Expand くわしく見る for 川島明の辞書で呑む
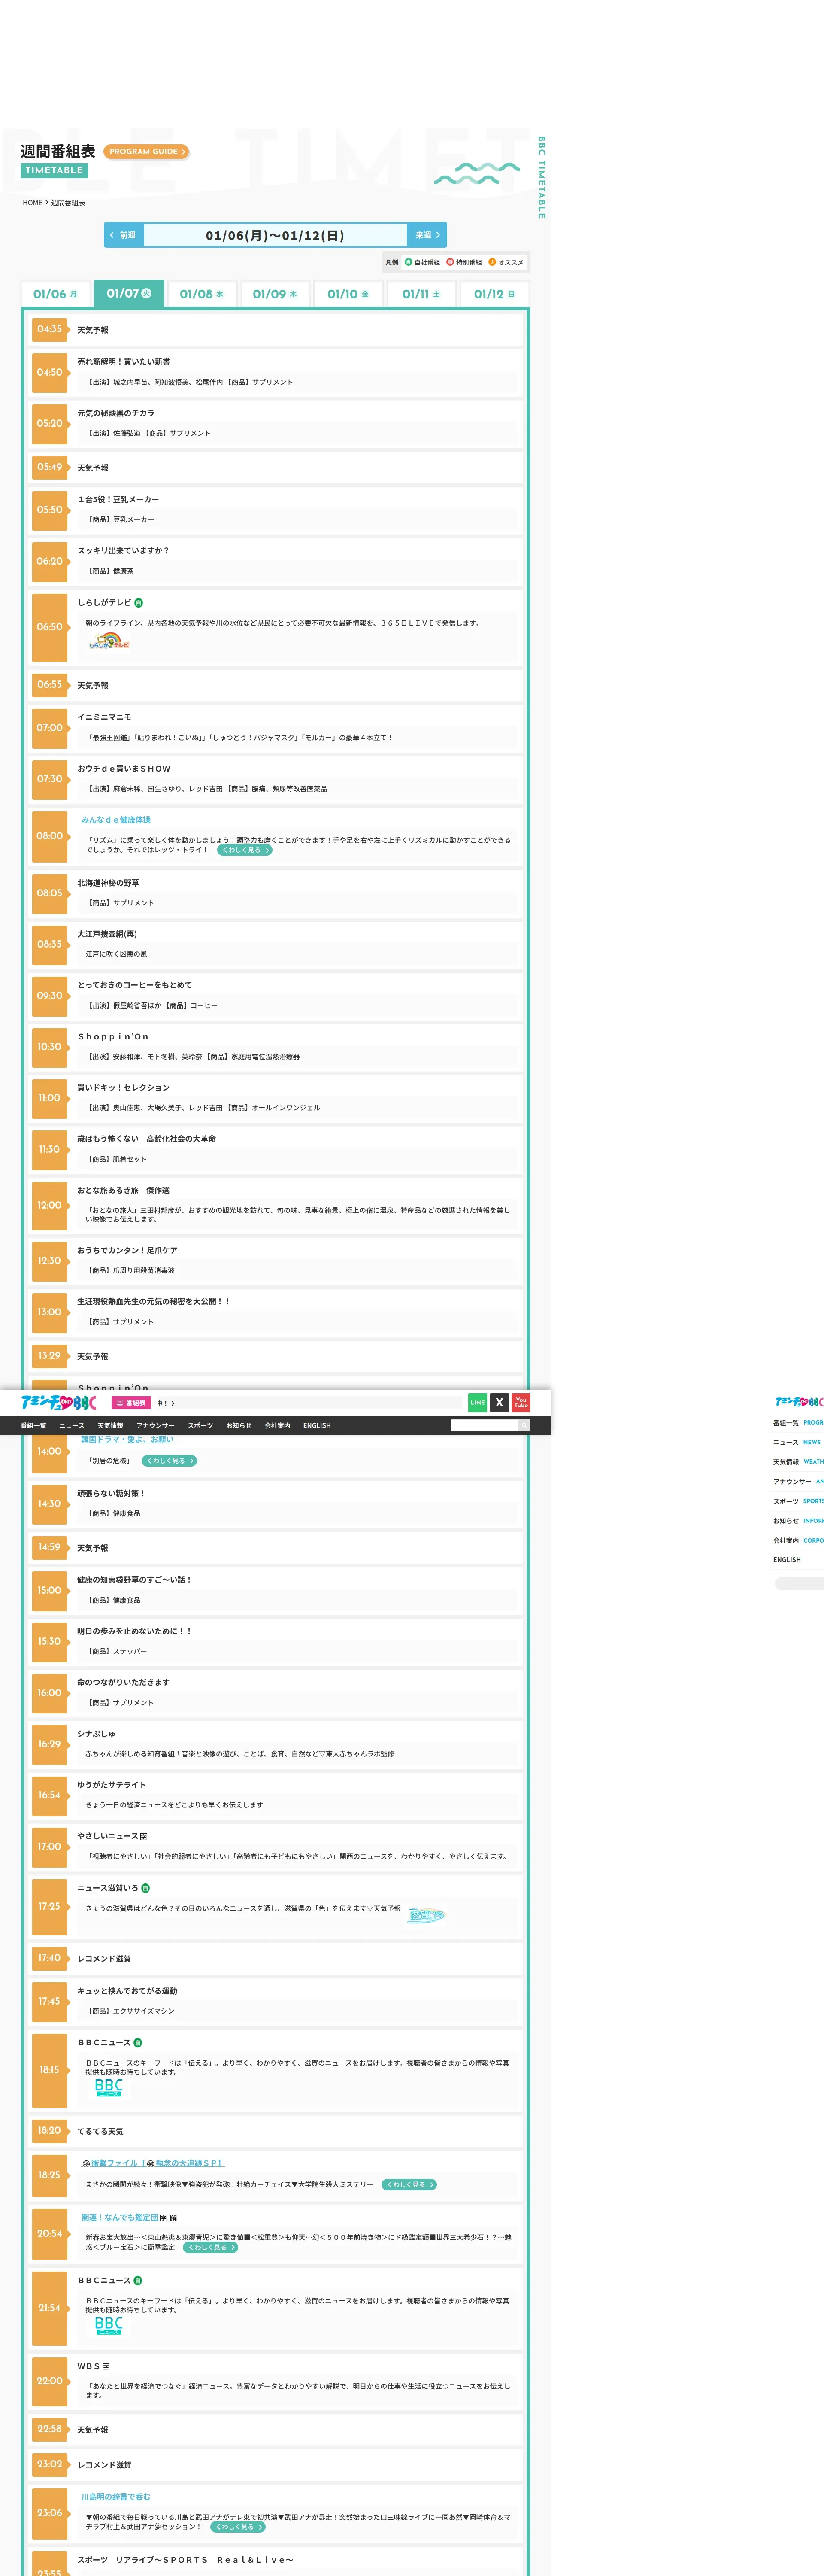 tap(238, 2527)
